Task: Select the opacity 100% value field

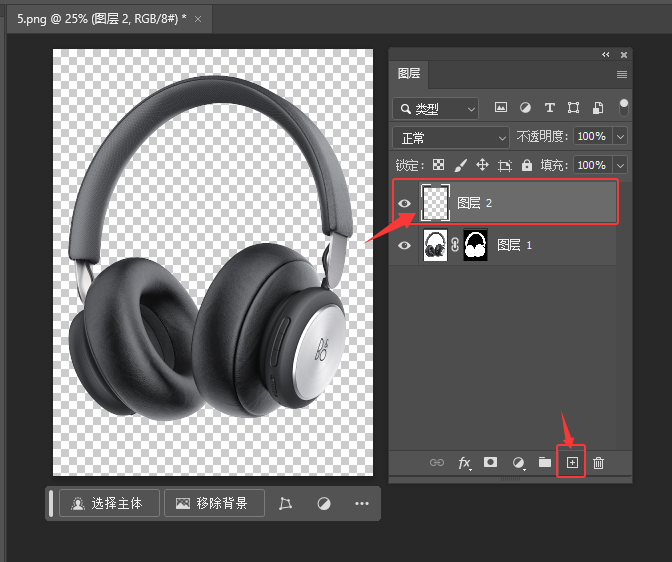Action: 593,137
